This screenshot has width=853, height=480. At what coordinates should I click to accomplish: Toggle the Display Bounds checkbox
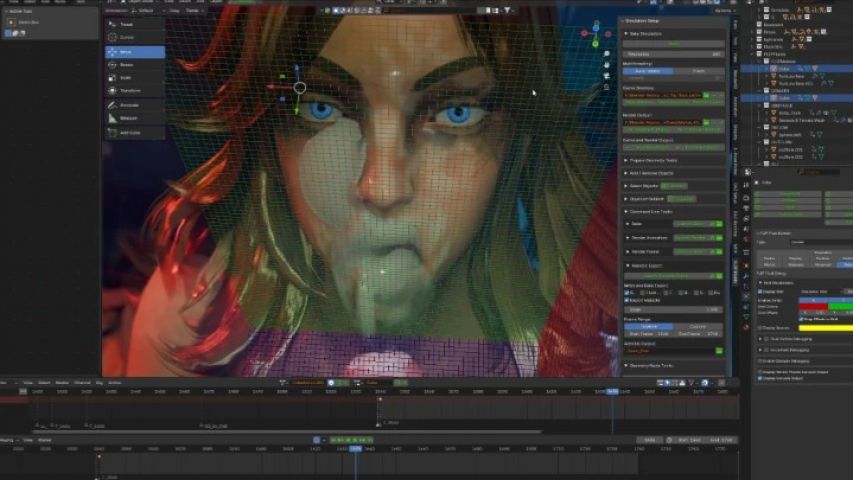click(x=761, y=328)
